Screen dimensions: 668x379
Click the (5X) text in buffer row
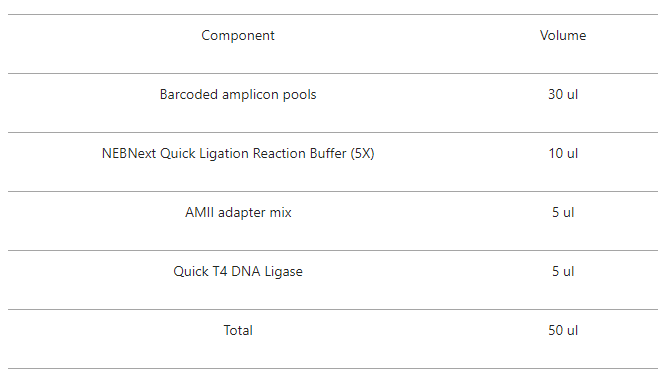pyautogui.click(x=362, y=154)
